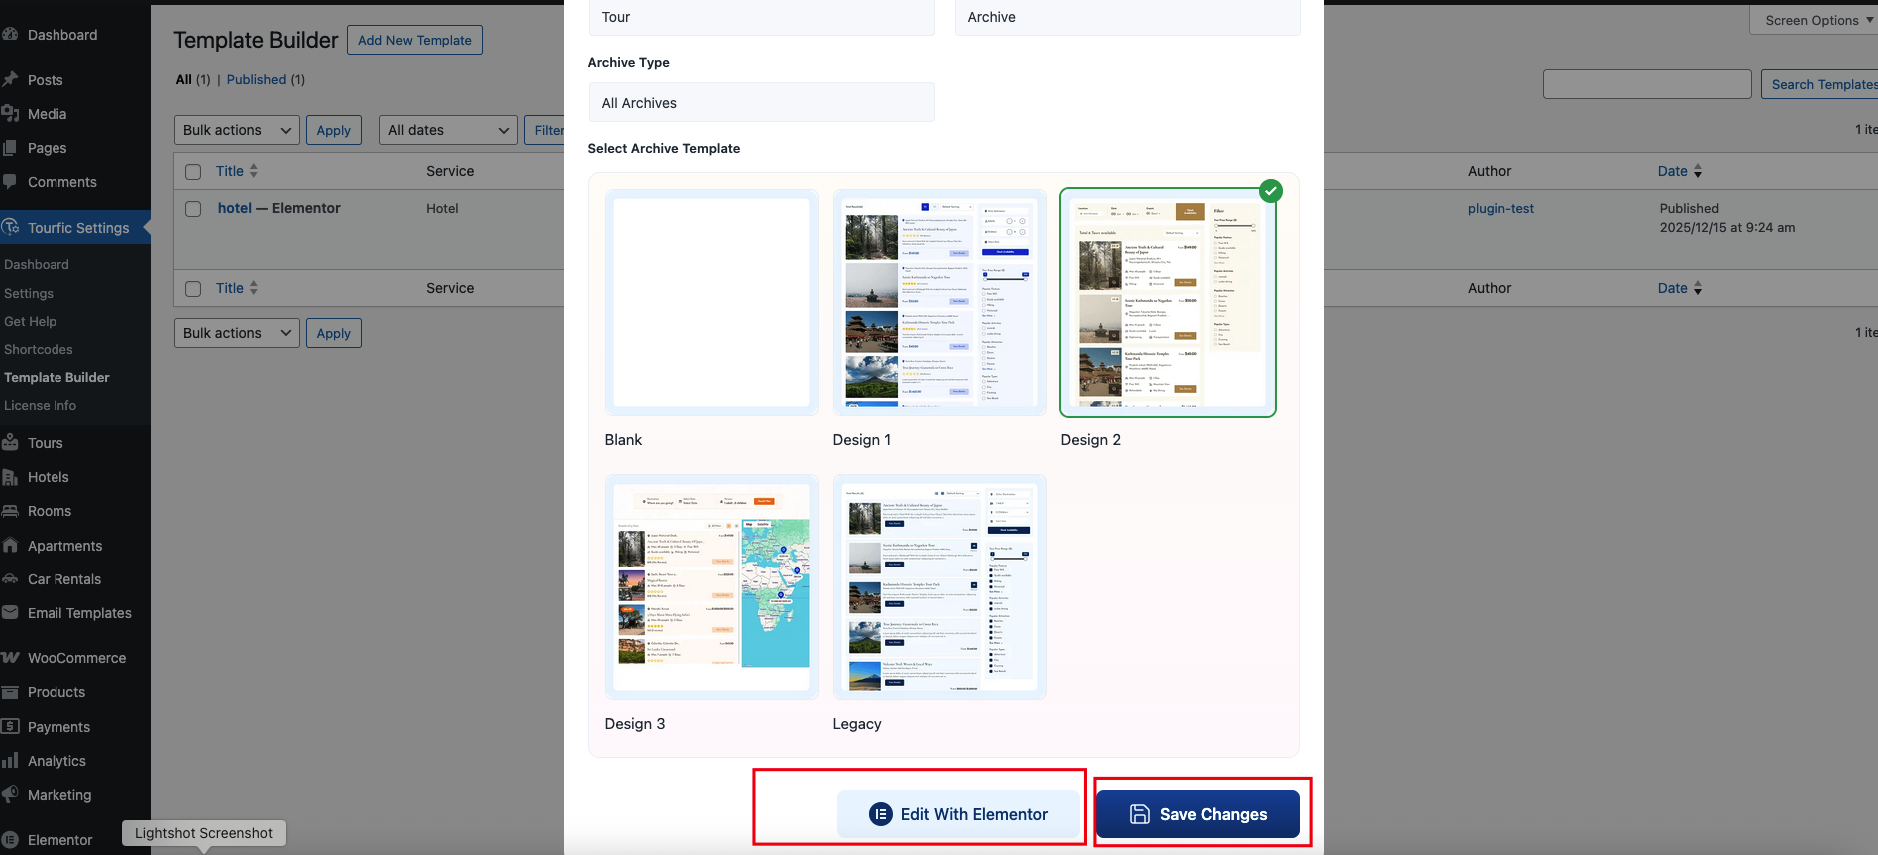Toggle select-all checkbox in table footer

pos(194,289)
